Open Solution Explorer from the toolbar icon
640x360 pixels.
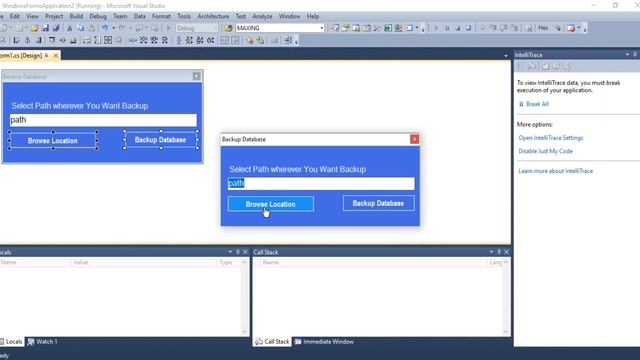335,28
